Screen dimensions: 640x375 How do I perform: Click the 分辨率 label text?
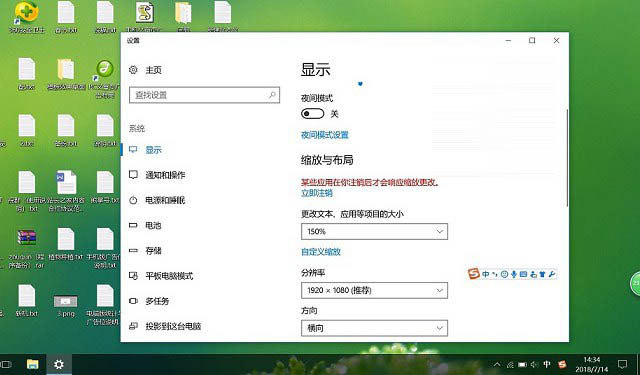tap(313, 273)
